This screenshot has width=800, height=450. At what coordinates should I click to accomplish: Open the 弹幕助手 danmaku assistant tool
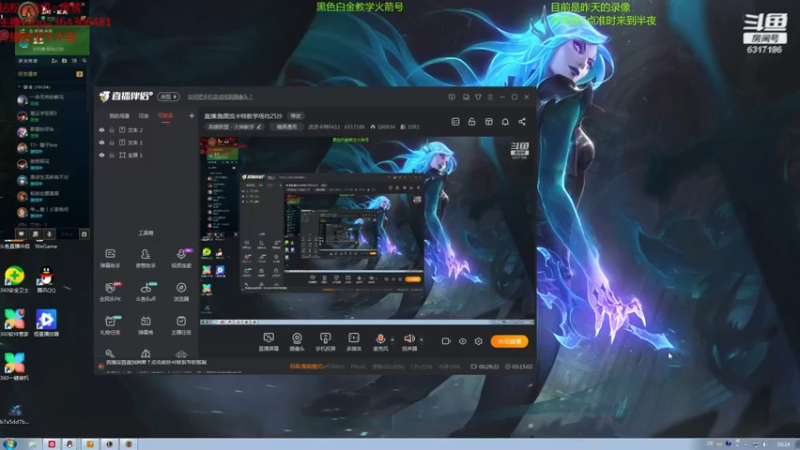110,258
